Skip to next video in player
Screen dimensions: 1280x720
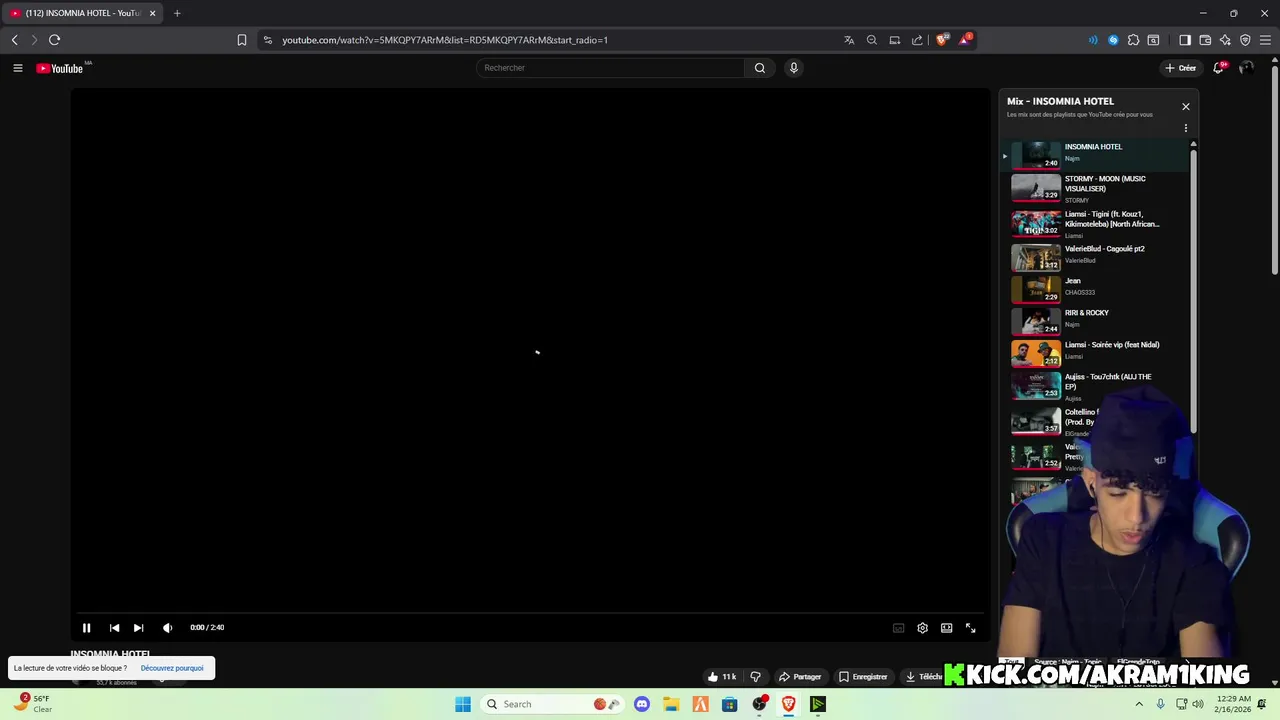(x=138, y=628)
